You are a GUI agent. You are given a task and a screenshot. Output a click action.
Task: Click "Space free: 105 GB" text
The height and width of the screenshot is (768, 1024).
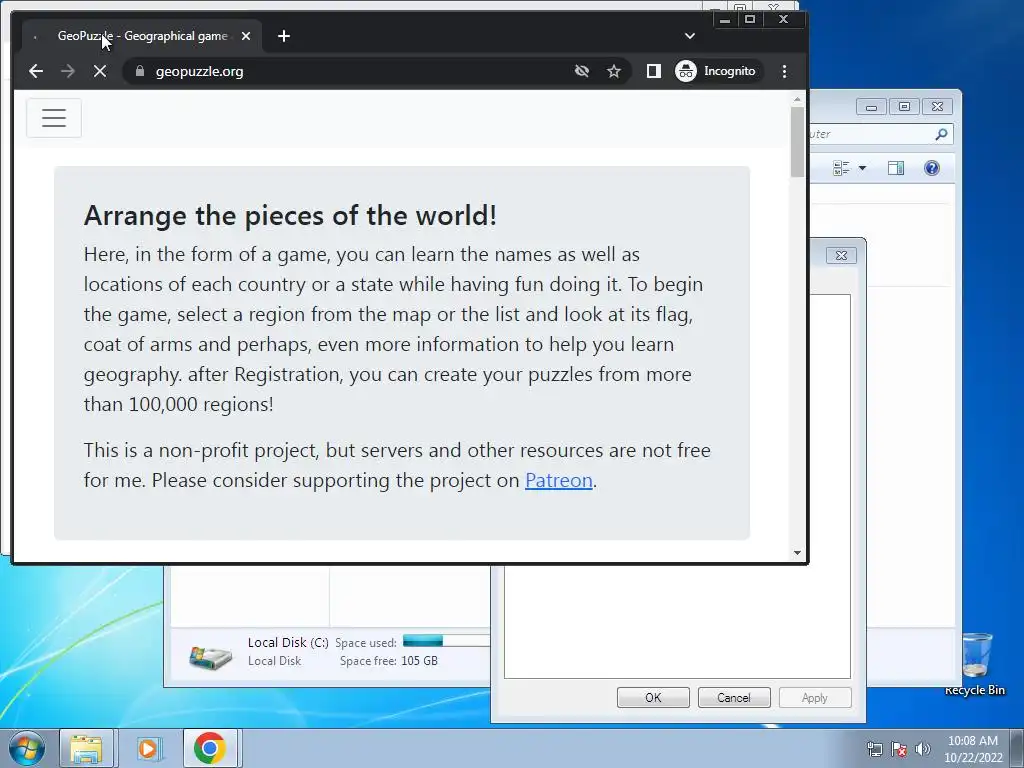(x=389, y=661)
